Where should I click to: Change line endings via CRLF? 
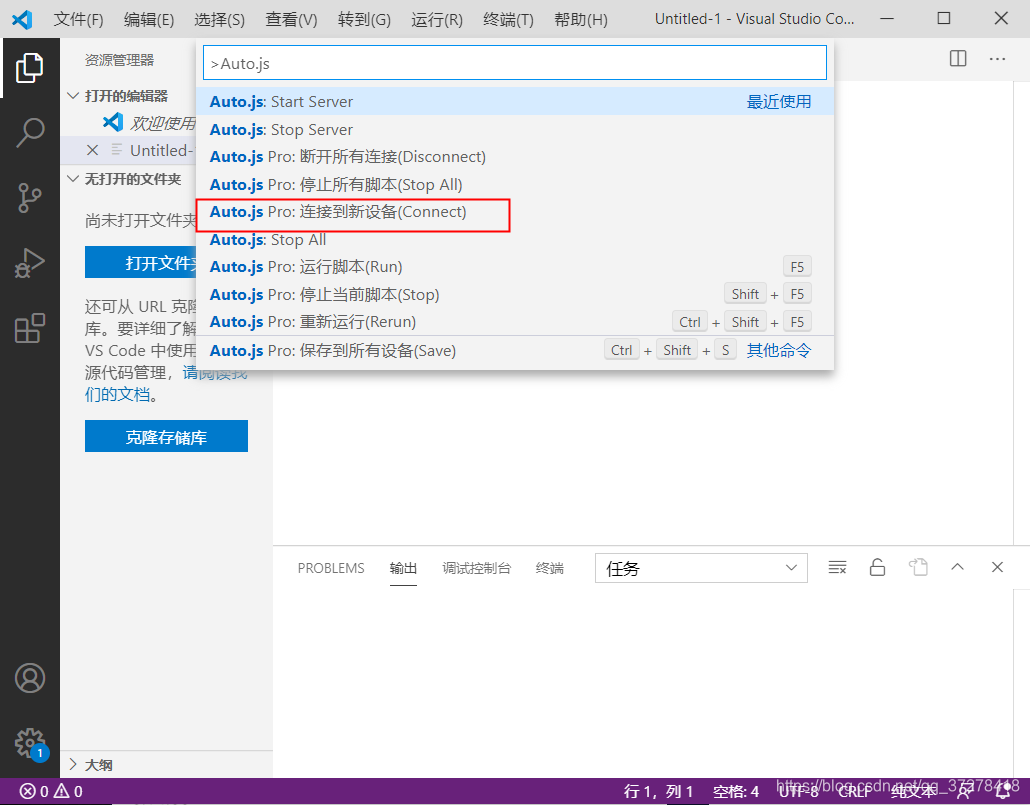click(854, 791)
